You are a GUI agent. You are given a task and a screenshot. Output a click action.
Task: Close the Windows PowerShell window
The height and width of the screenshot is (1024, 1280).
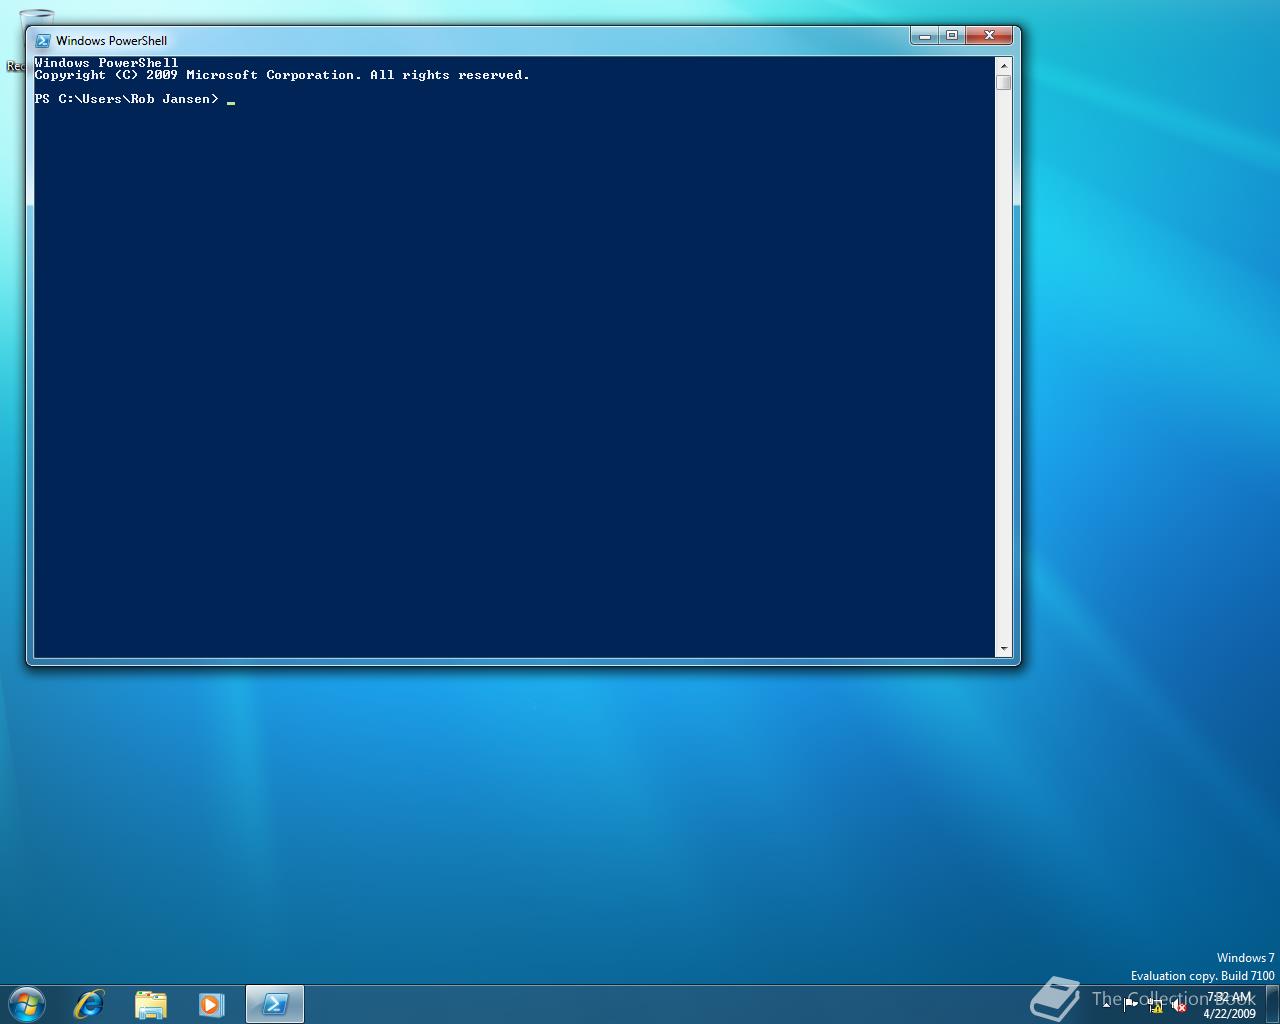coord(990,36)
